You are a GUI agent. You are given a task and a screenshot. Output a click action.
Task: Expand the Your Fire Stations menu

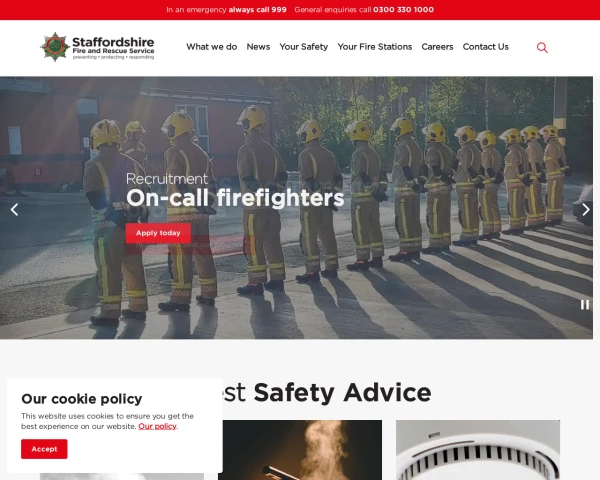tap(375, 47)
